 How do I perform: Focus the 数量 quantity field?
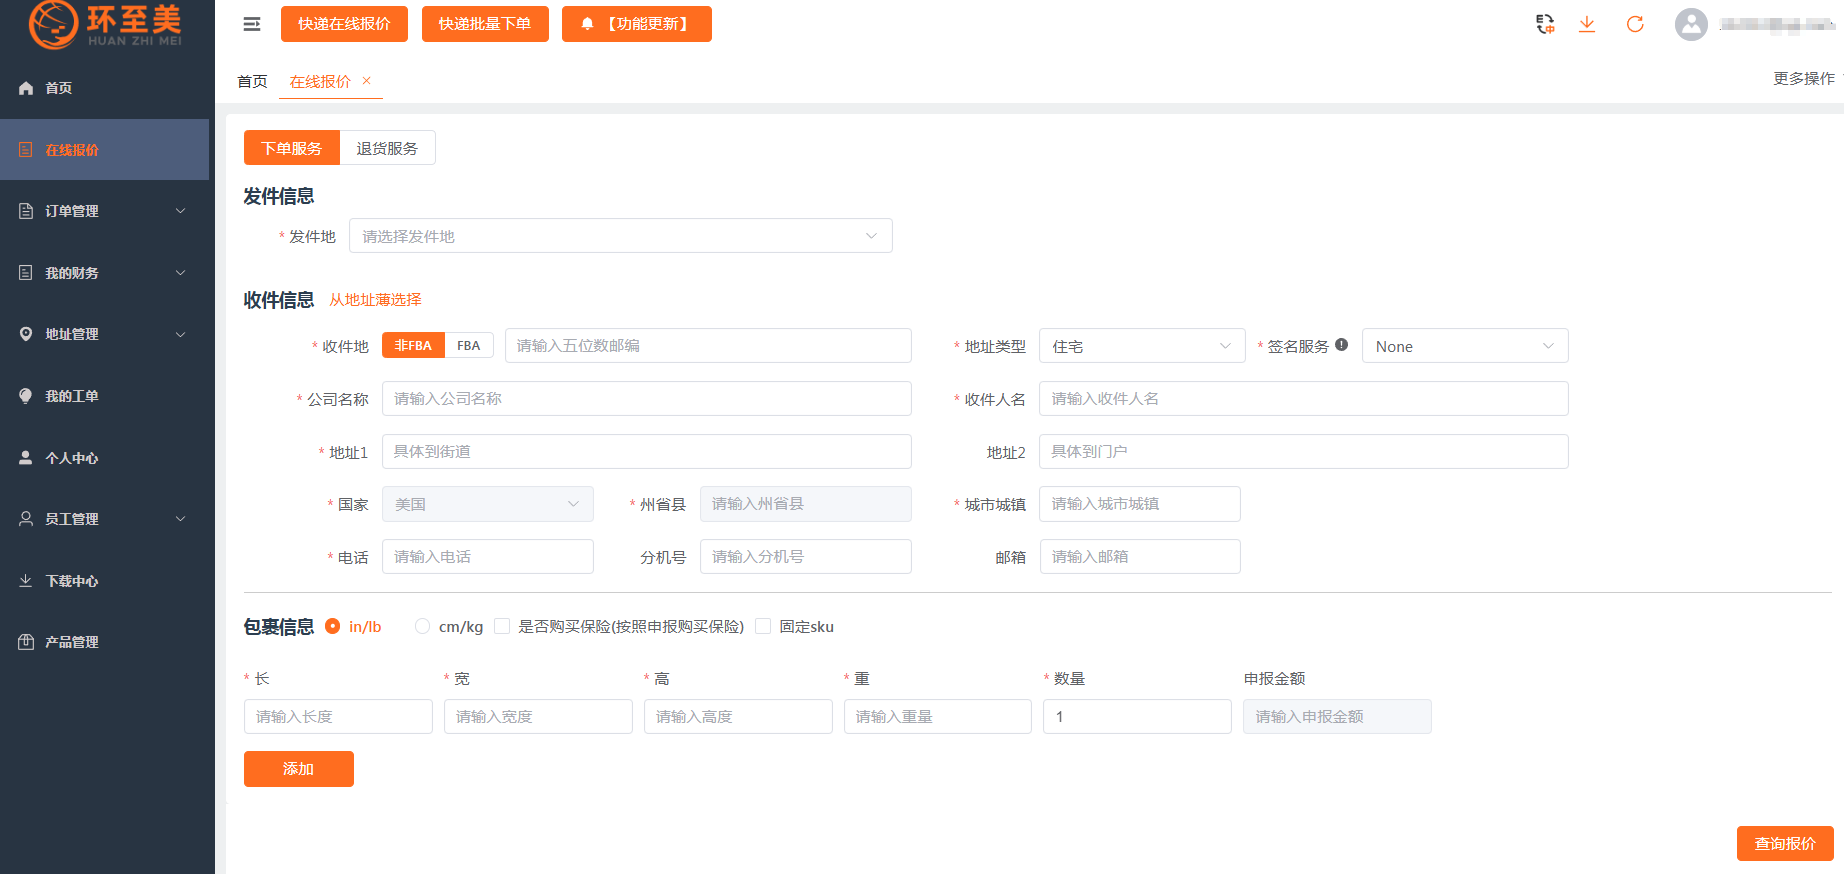click(1137, 716)
